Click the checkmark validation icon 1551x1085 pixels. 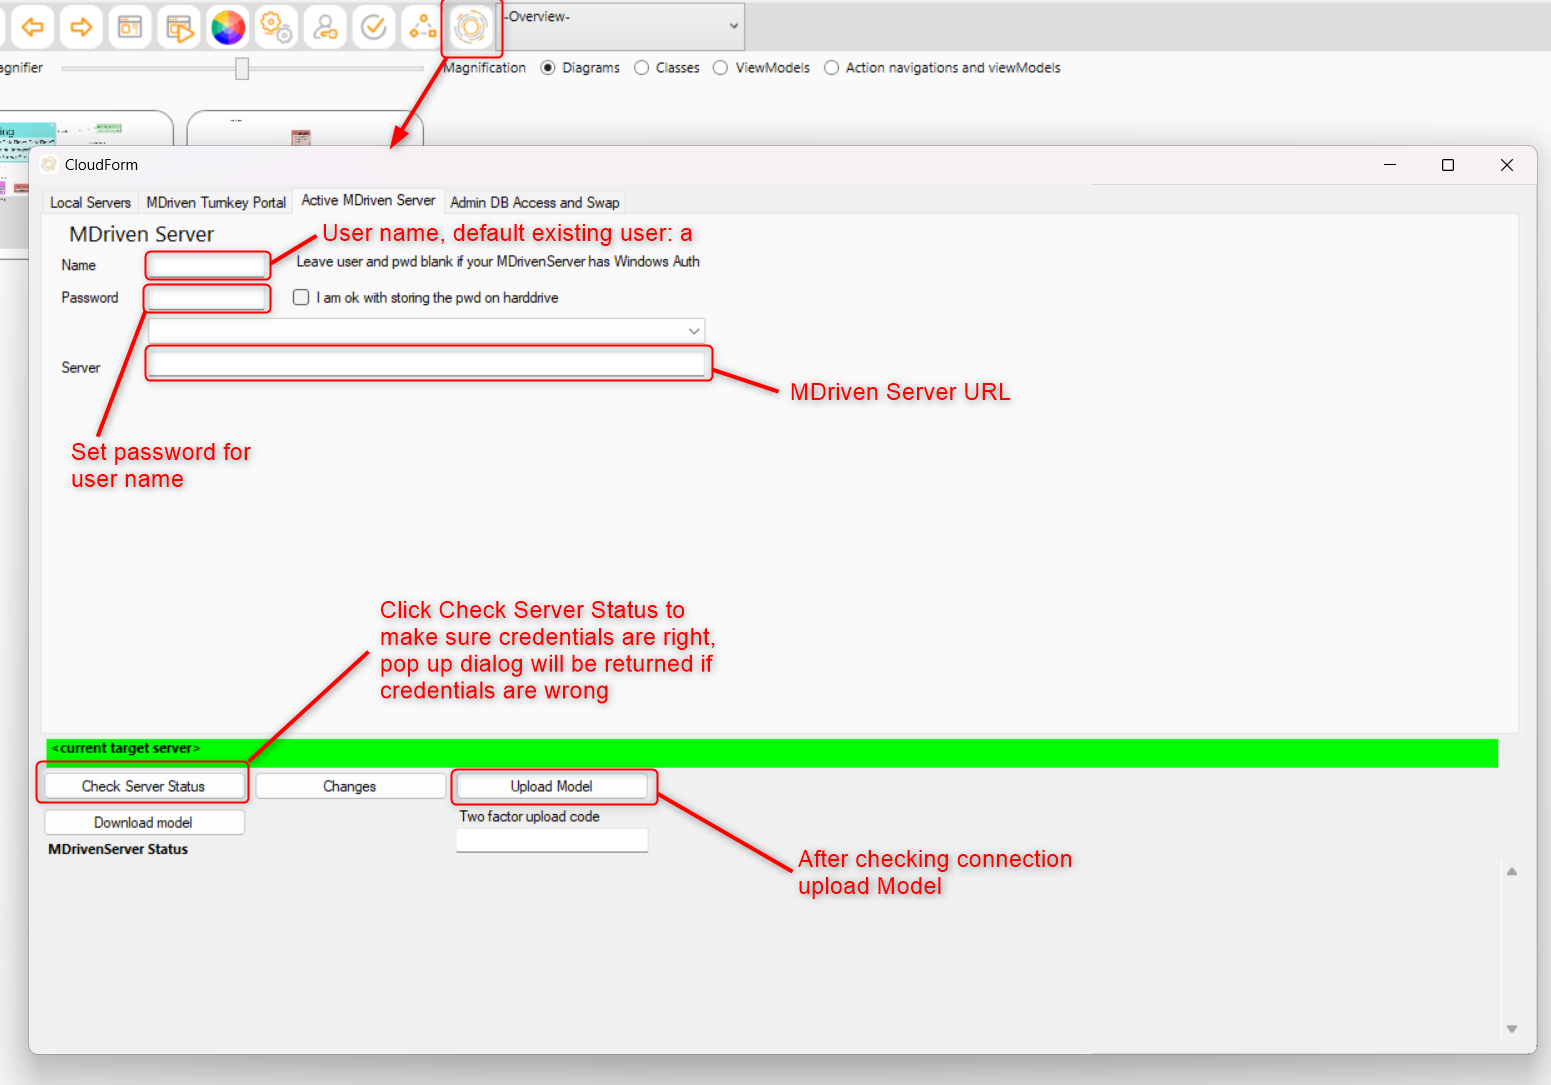pyautogui.click(x=374, y=27)
